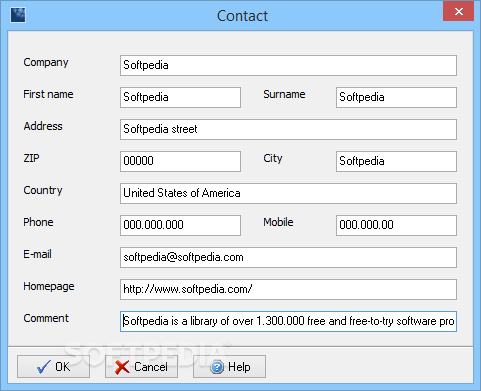
Task: Place cursor in the Phone field
Action: (x=180, y=225)
